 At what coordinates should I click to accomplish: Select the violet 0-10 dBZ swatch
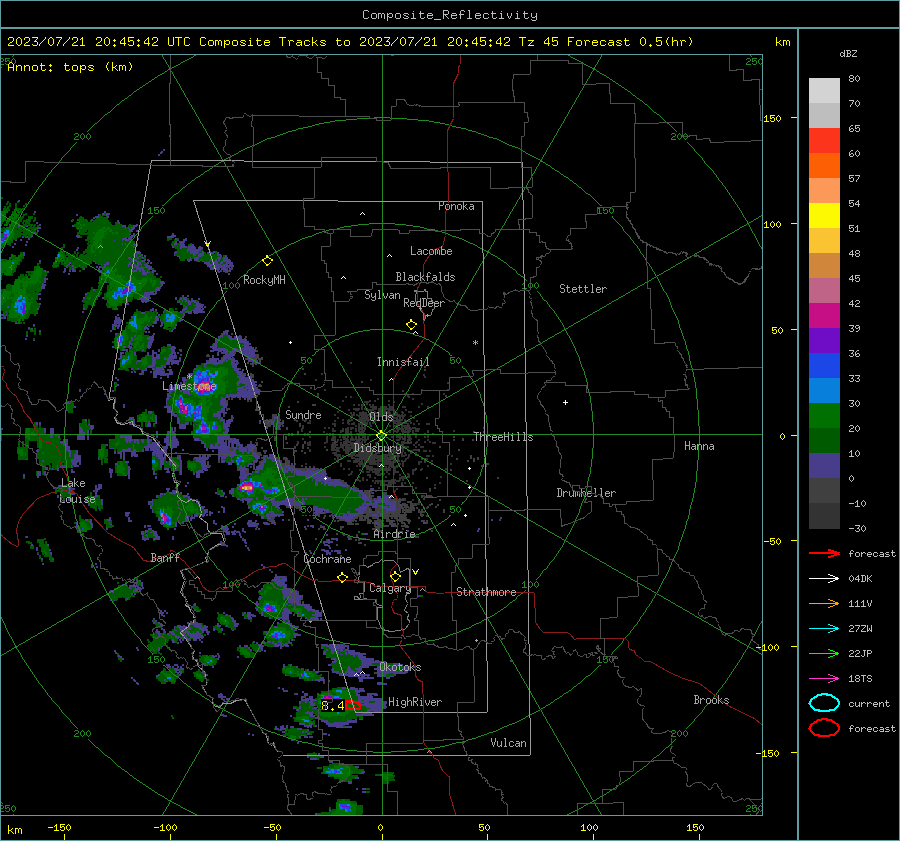point(824,466)
